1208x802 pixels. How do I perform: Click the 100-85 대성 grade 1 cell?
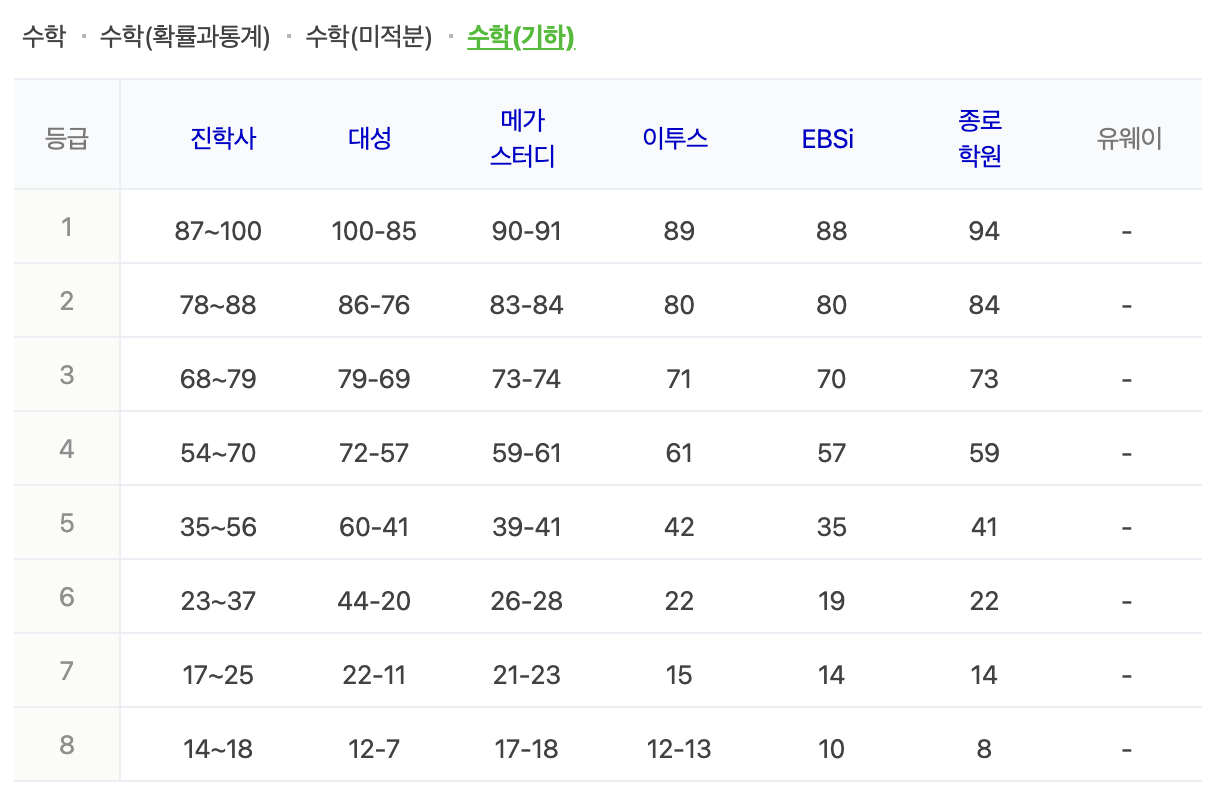click(371, 230)
